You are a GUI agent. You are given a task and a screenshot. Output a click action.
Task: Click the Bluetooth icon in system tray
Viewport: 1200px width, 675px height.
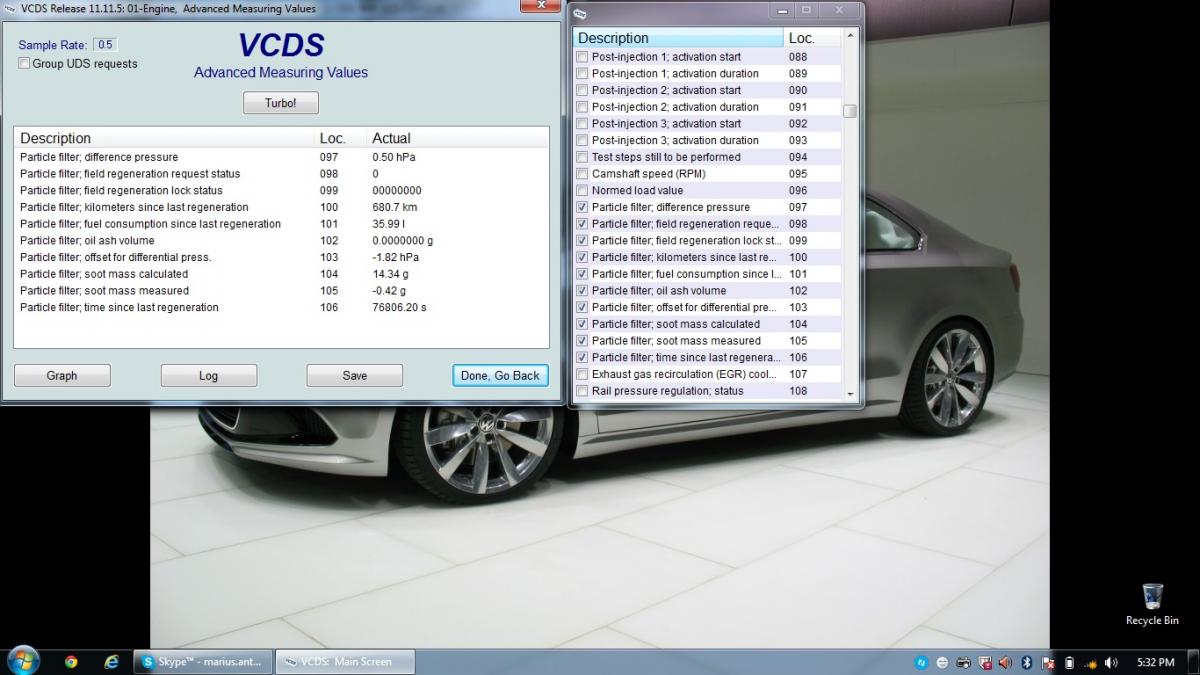coord(1027,662)
